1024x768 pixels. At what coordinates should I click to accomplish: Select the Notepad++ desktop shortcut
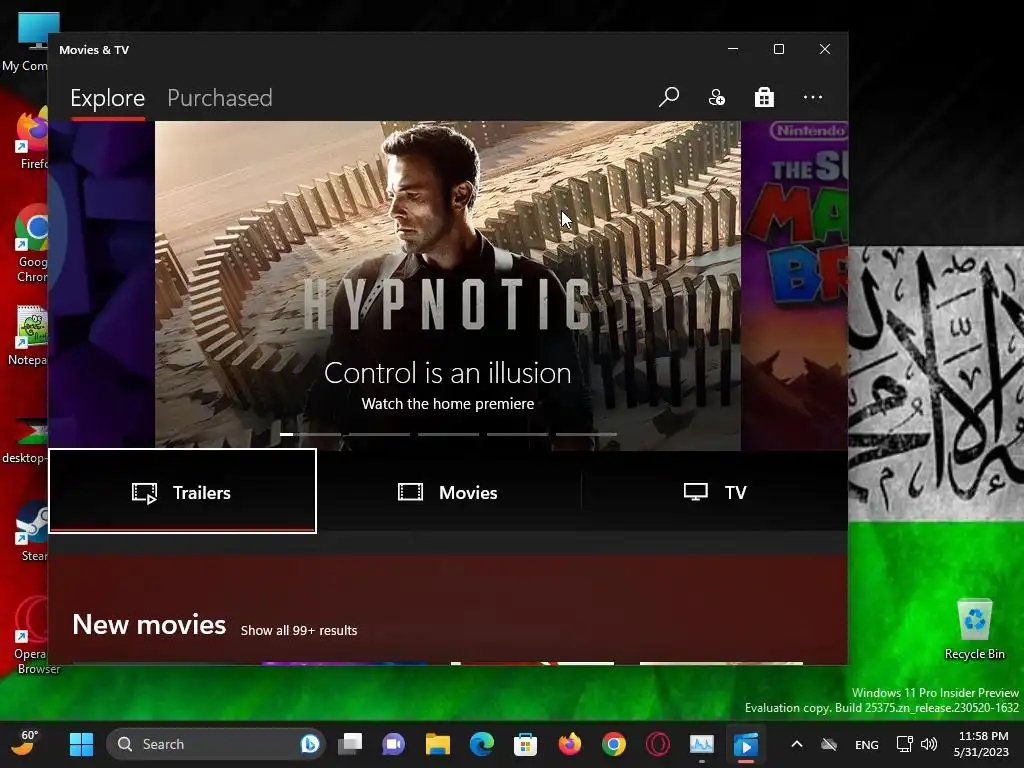coord(28,336)
